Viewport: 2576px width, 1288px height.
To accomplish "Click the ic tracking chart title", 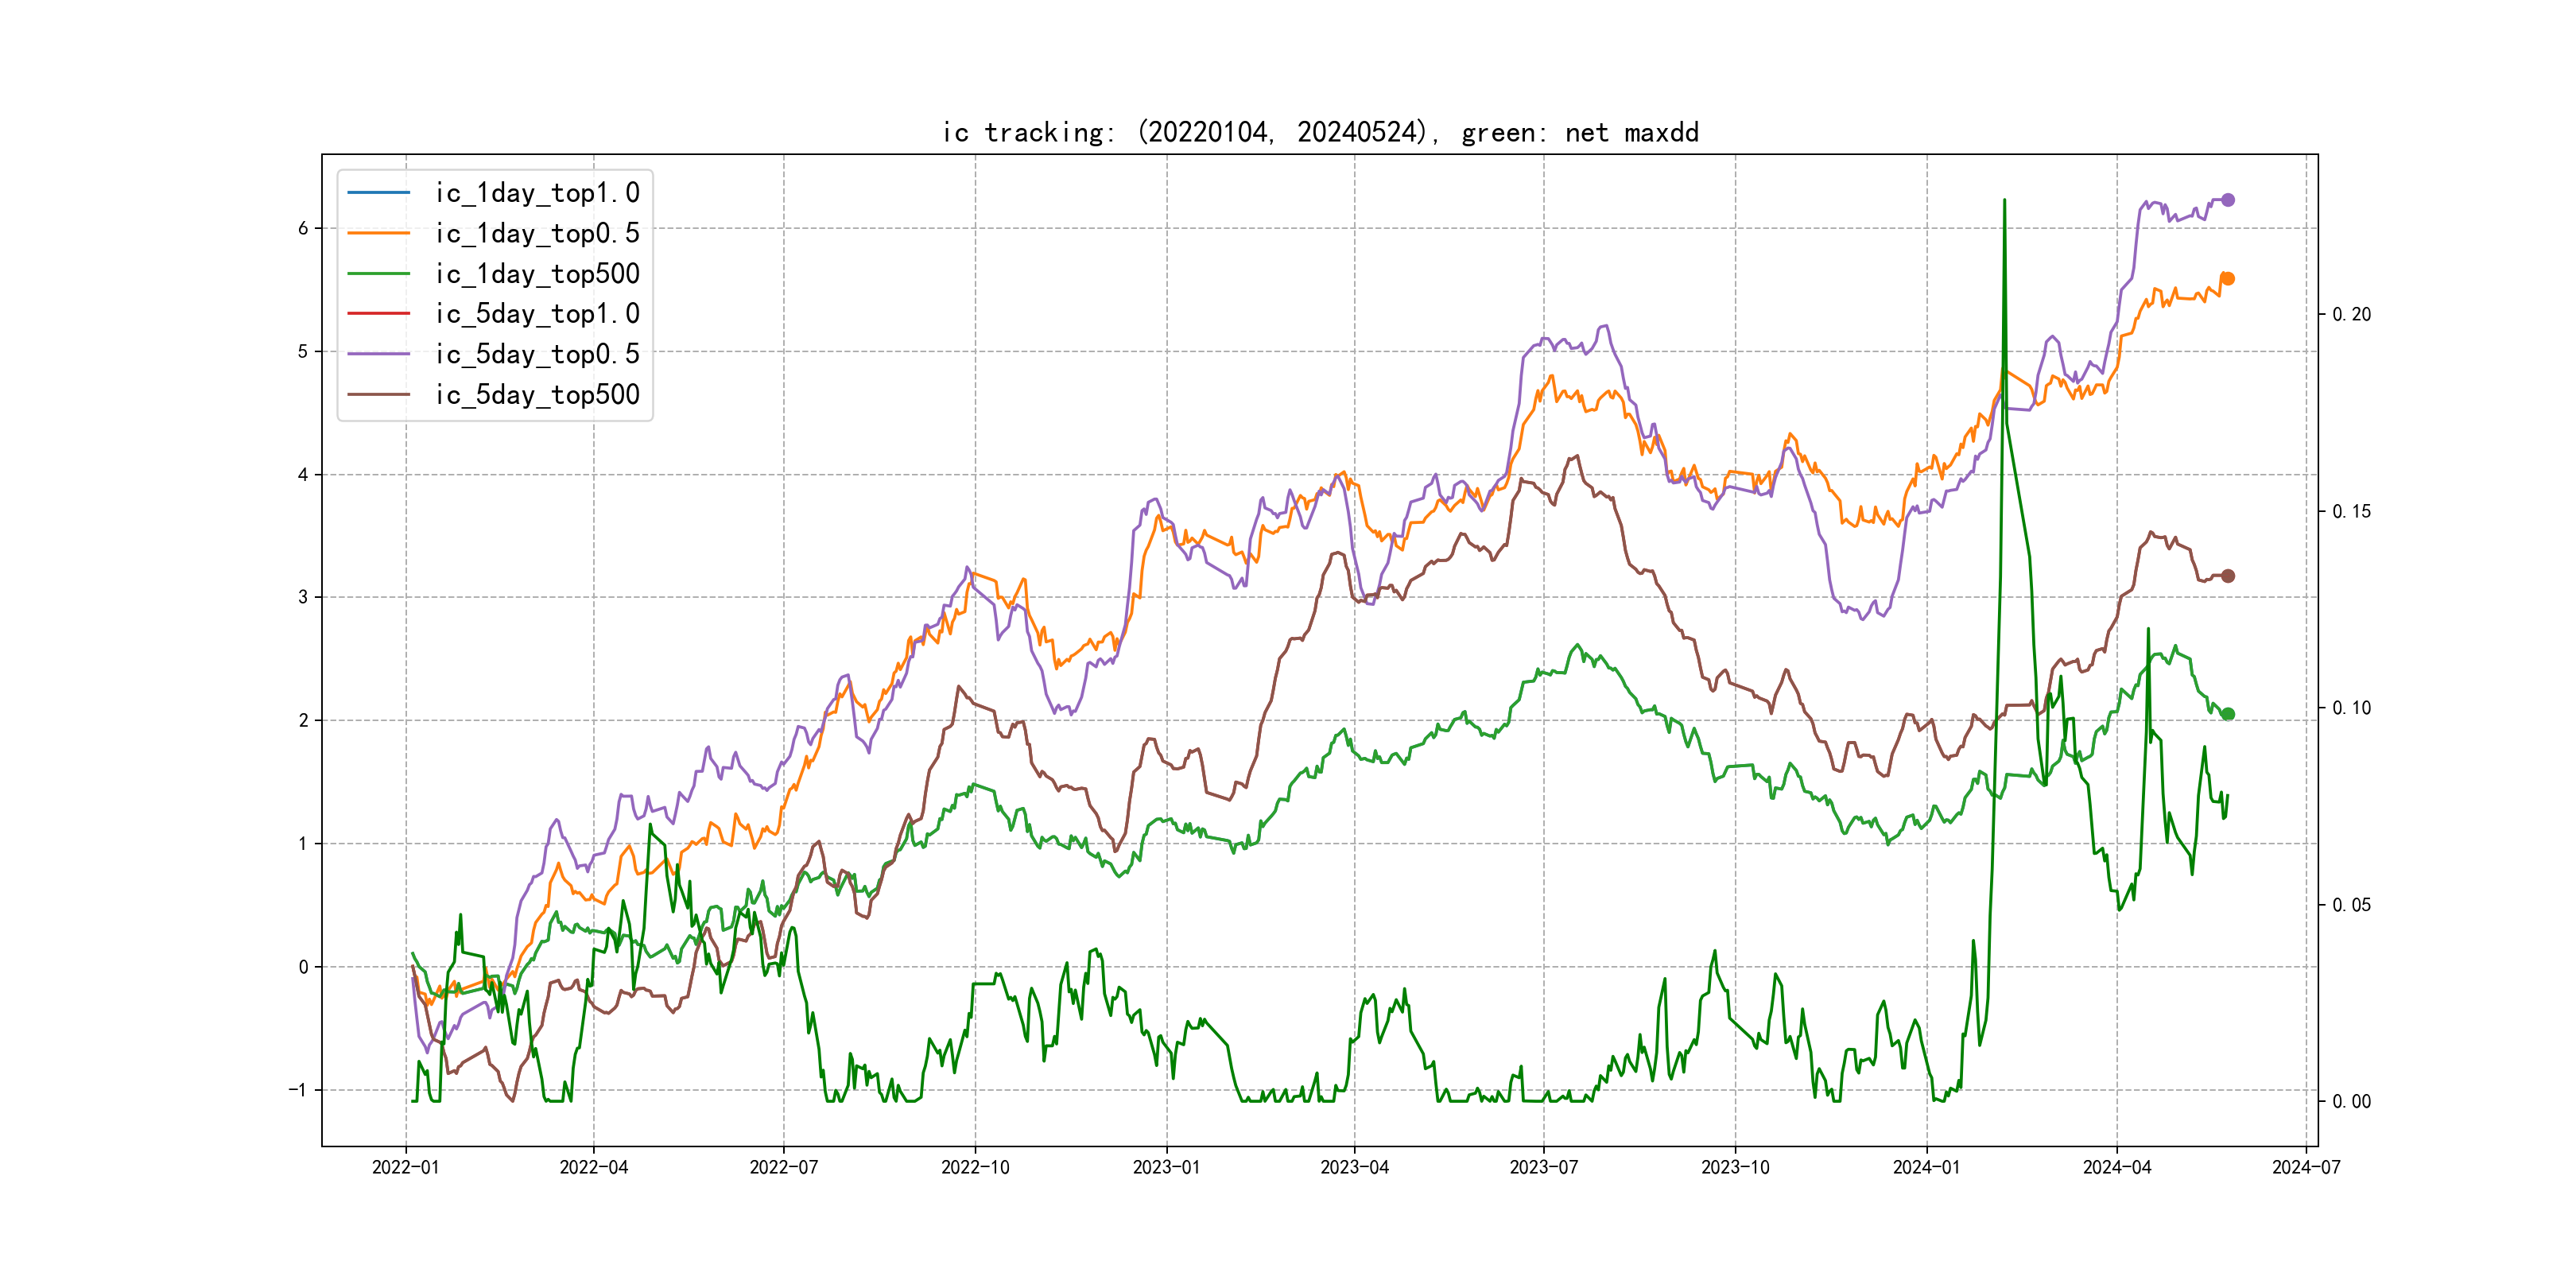I will [1320, 132].
